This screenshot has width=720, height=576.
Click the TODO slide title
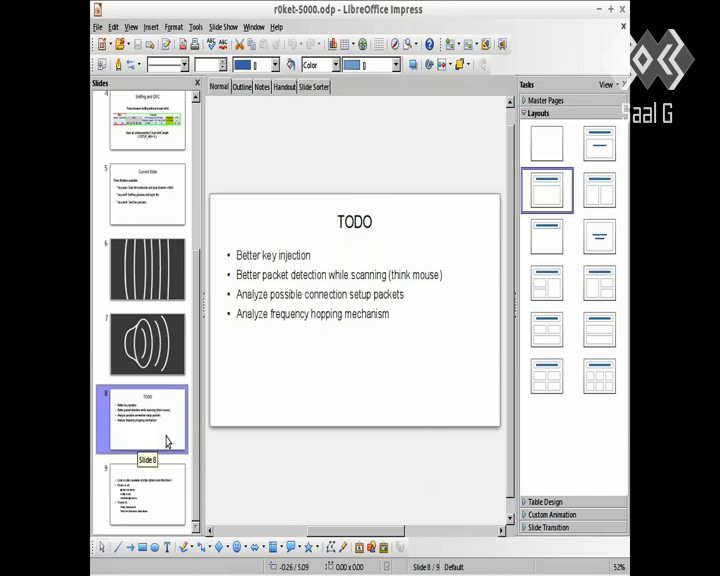click(x=354, y=222)
